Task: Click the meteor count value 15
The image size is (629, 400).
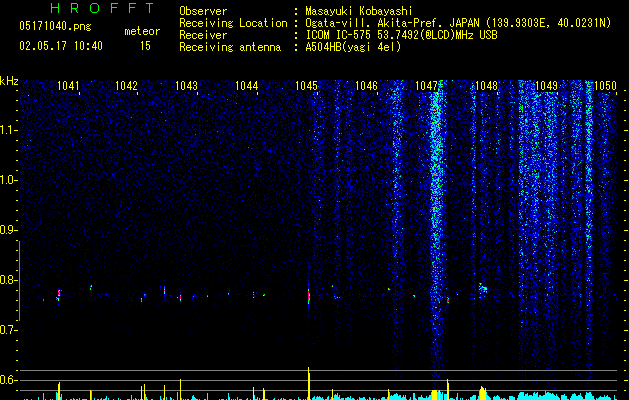Action: pos(145,46)
